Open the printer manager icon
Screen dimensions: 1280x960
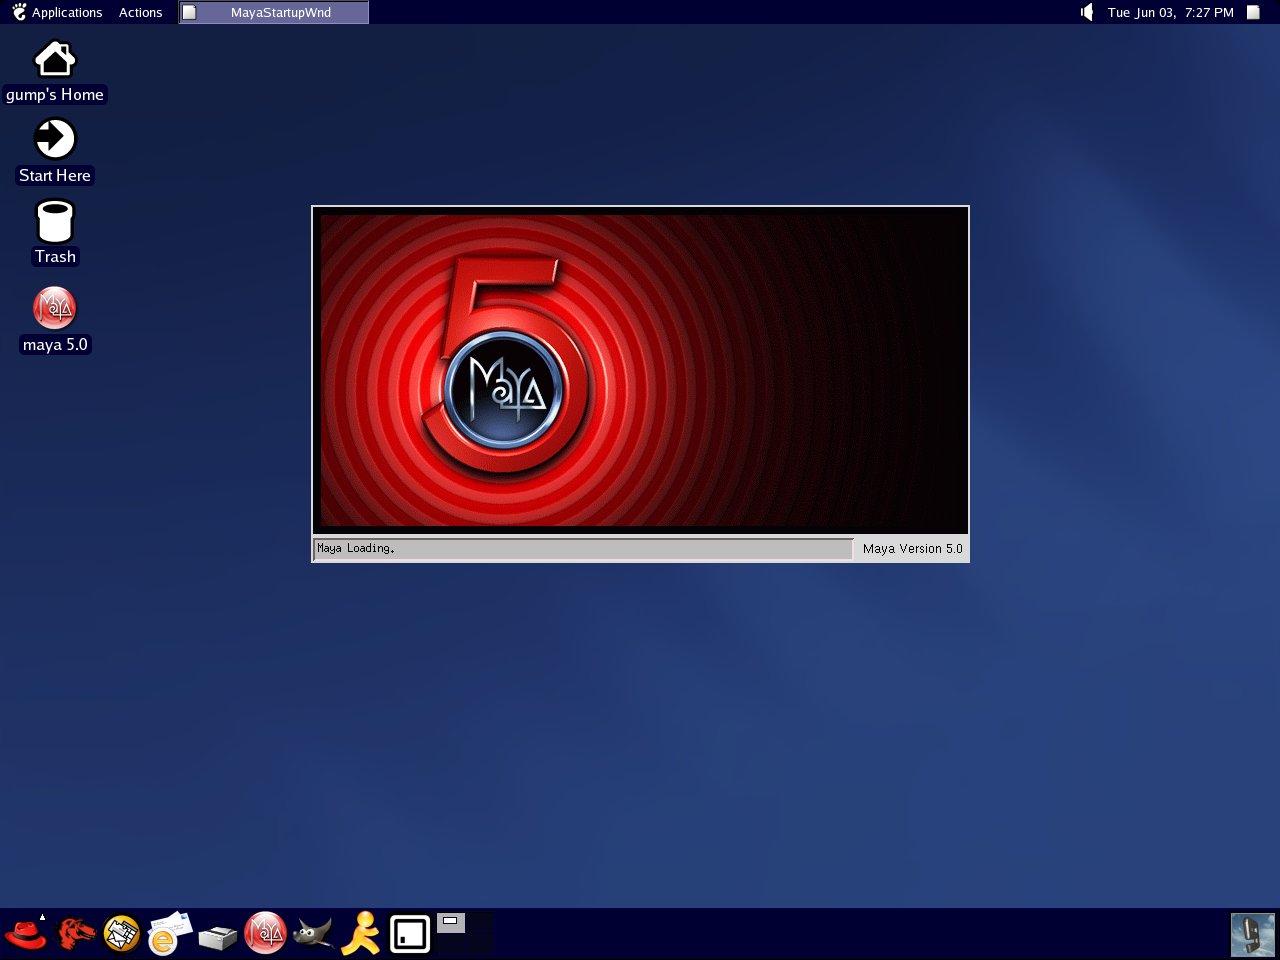click(217, 936)
